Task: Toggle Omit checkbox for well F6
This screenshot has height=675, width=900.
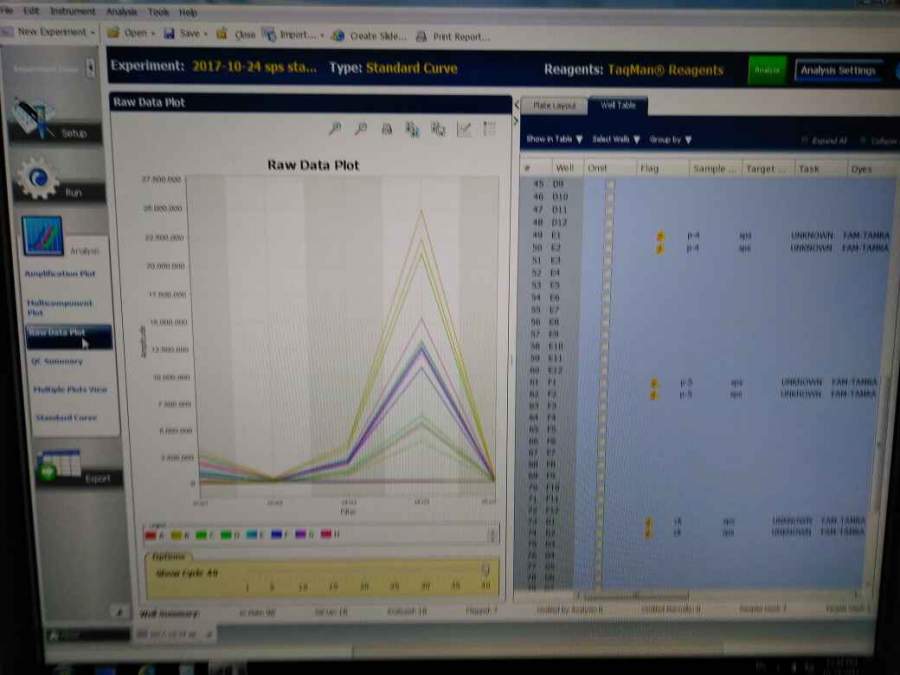Action: click(x=602, y=441)
